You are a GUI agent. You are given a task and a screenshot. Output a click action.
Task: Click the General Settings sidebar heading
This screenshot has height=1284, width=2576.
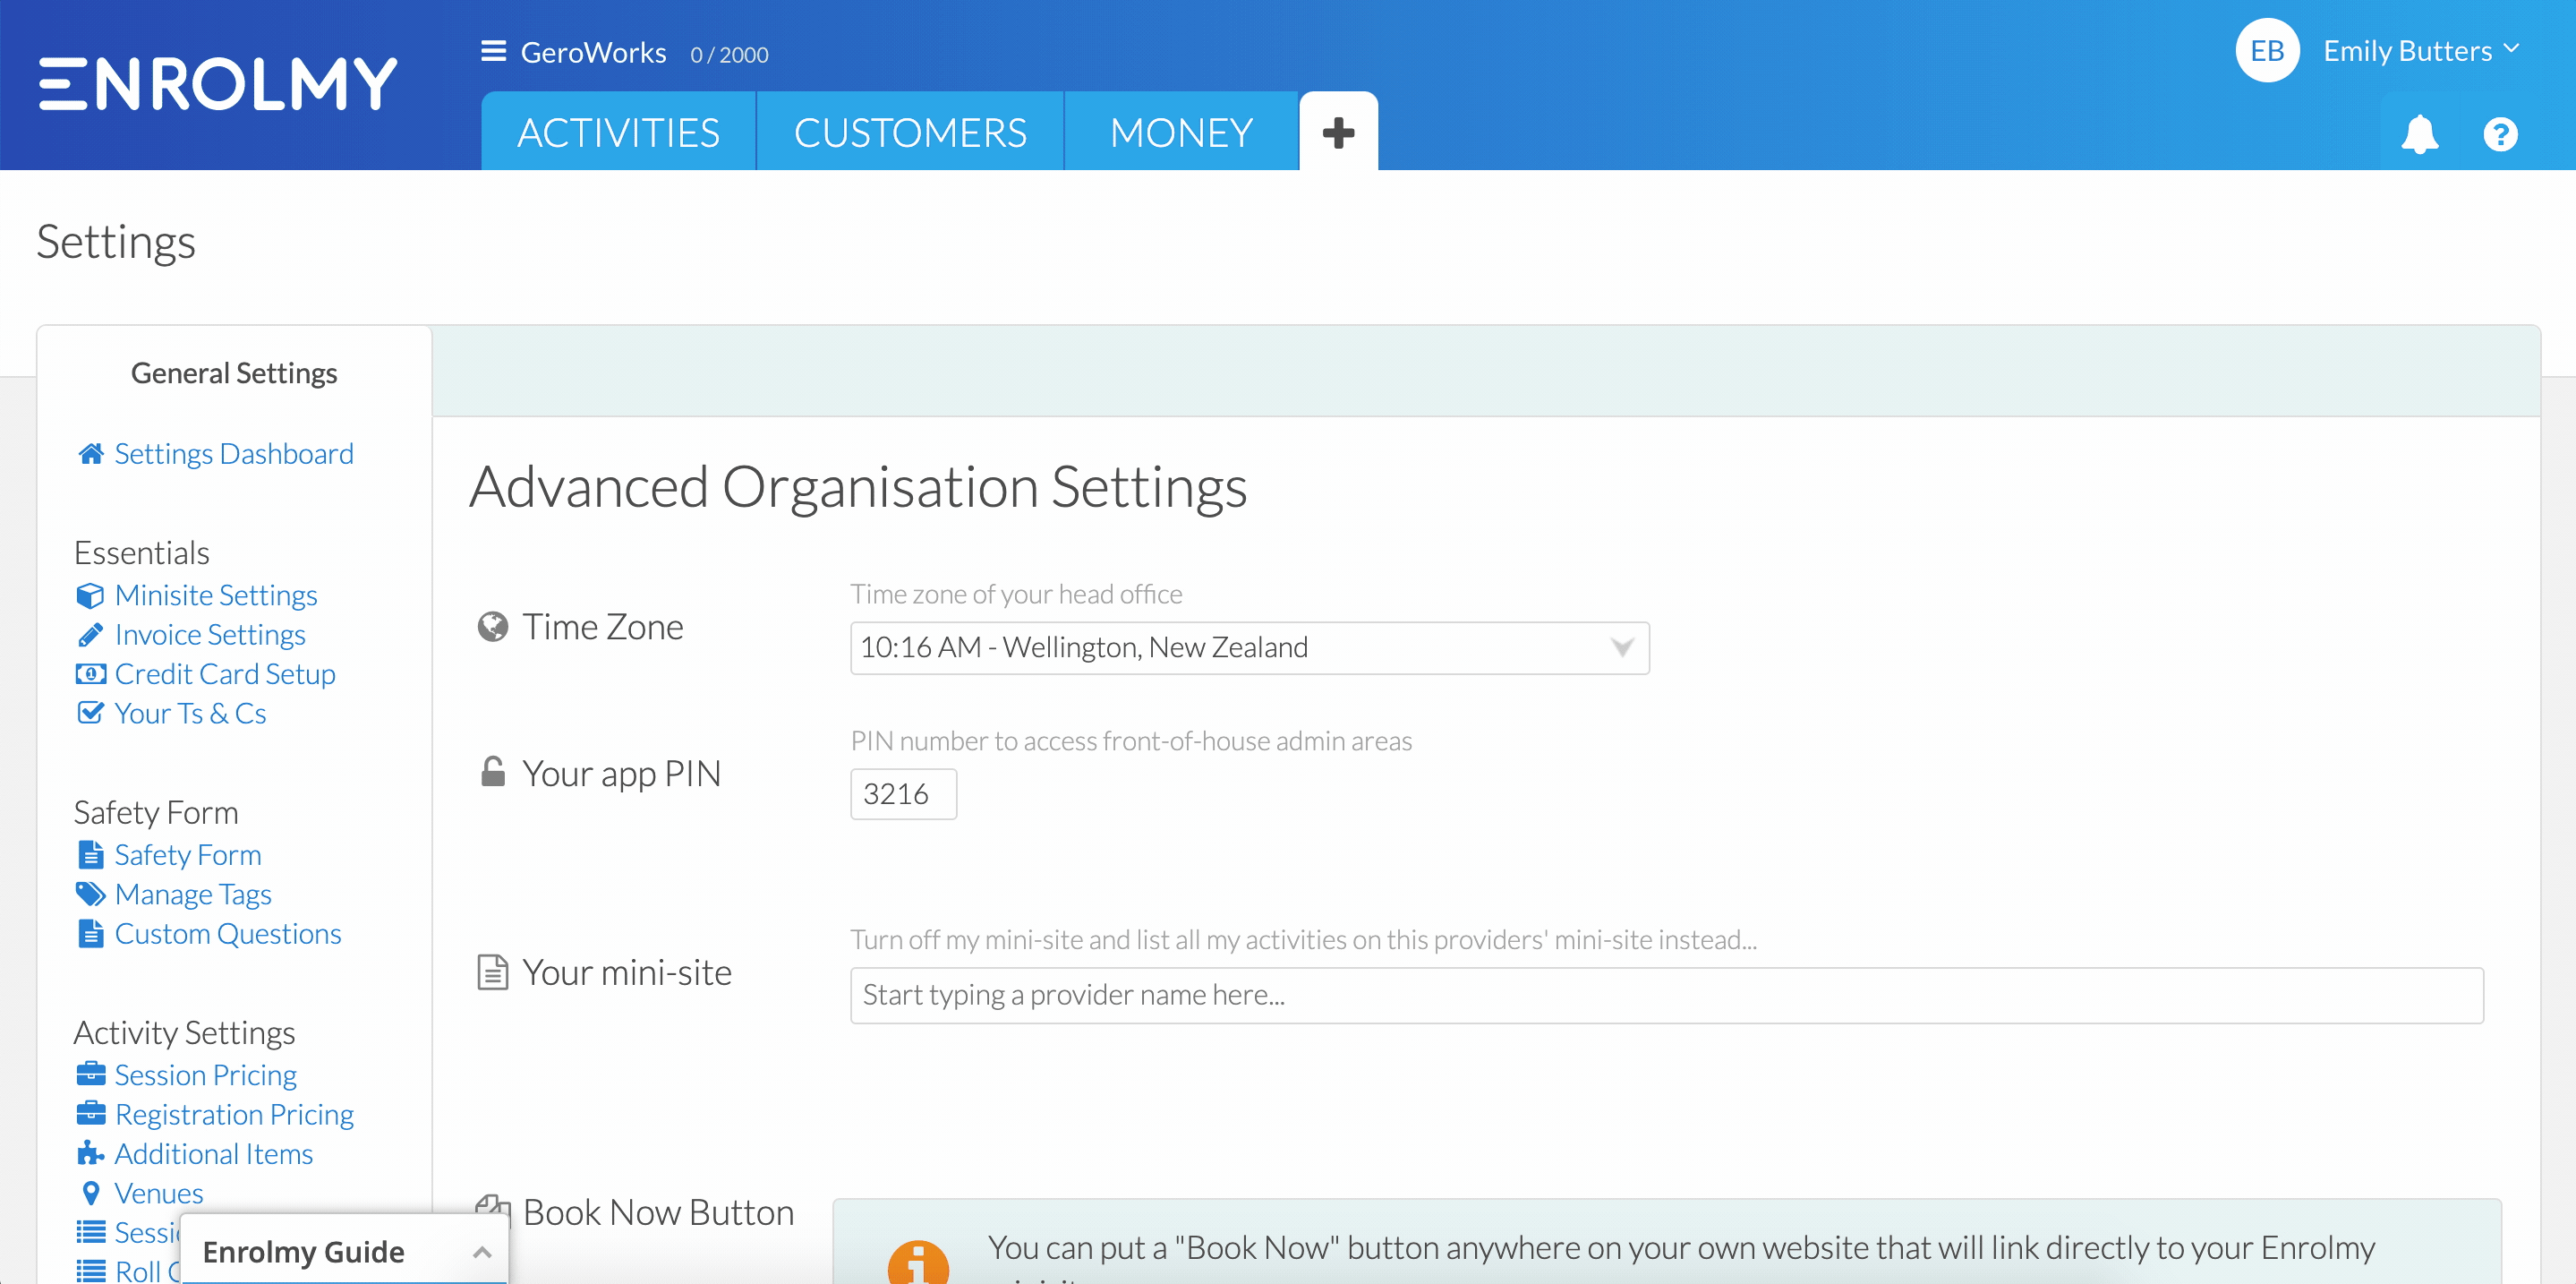pyautogui.click(x=234, y=373)
